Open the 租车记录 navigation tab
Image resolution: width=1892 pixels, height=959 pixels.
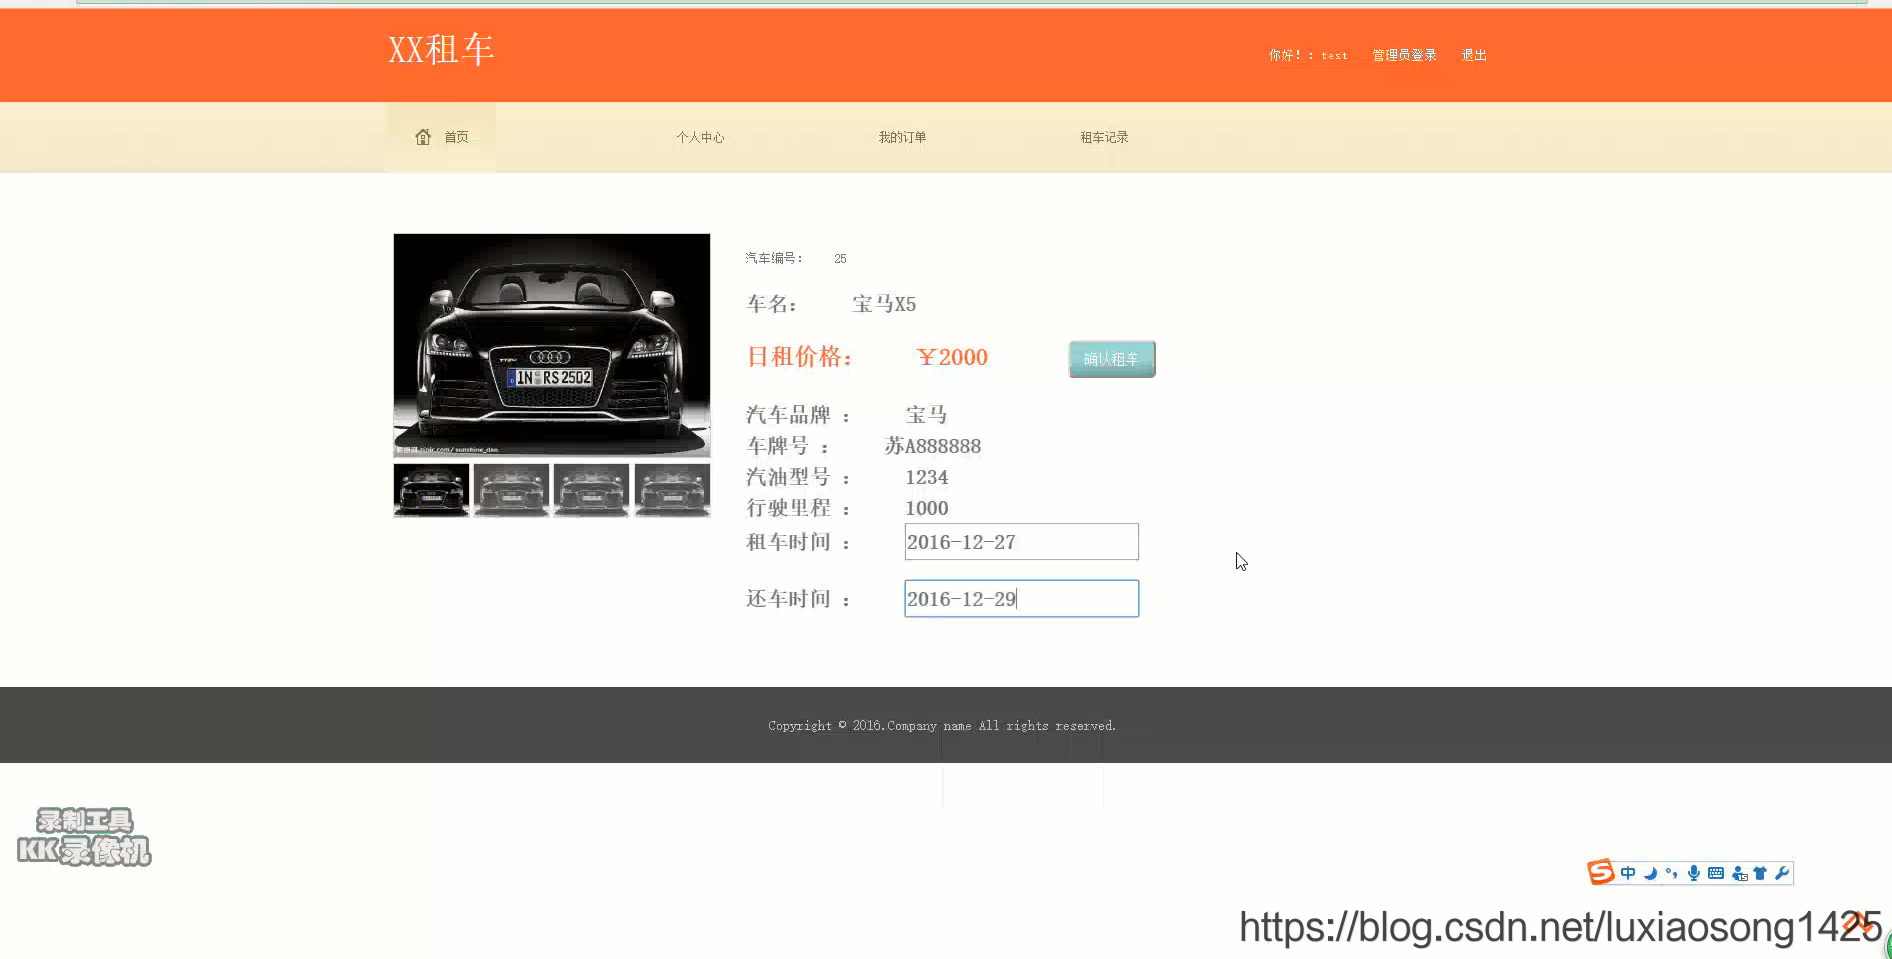tap(1104, 137)
